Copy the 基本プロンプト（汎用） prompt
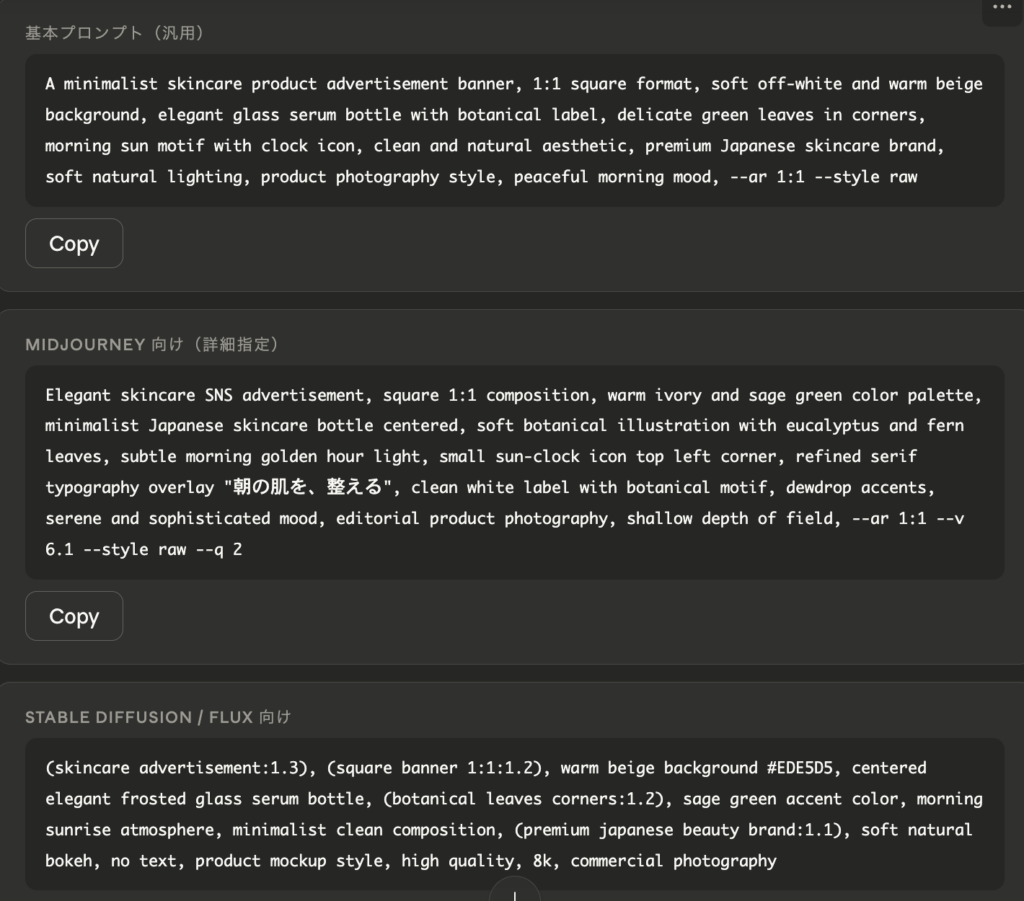This screenshot has height=901, width=1024. pyautogui.click(x=74, y=244)
